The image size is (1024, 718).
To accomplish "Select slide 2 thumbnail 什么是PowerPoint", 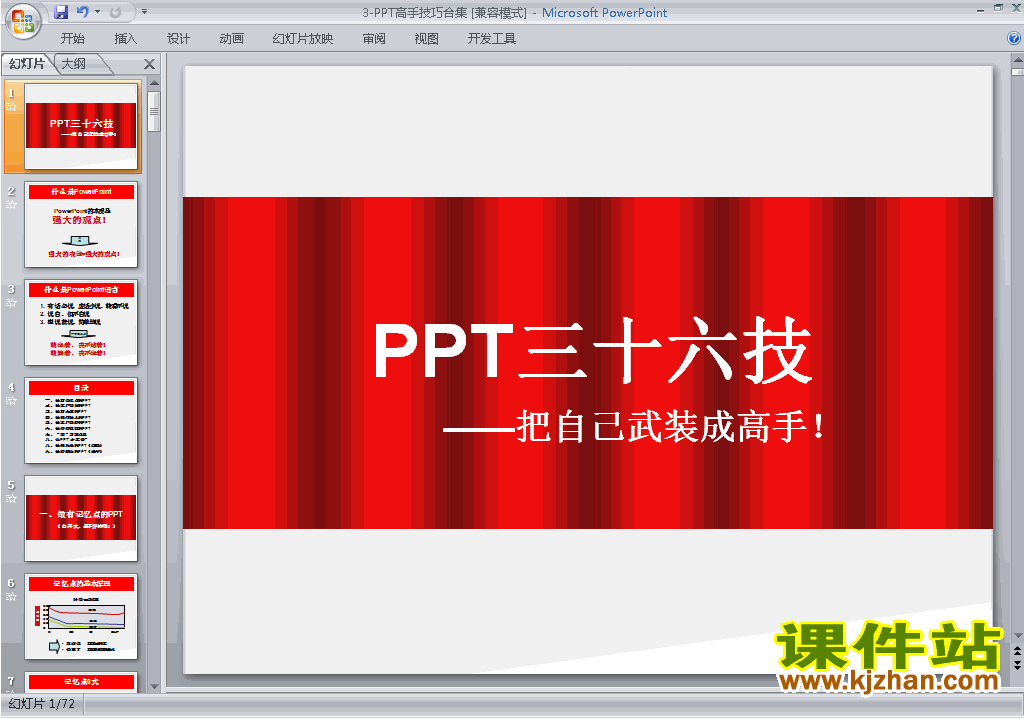I will point(81,224).
